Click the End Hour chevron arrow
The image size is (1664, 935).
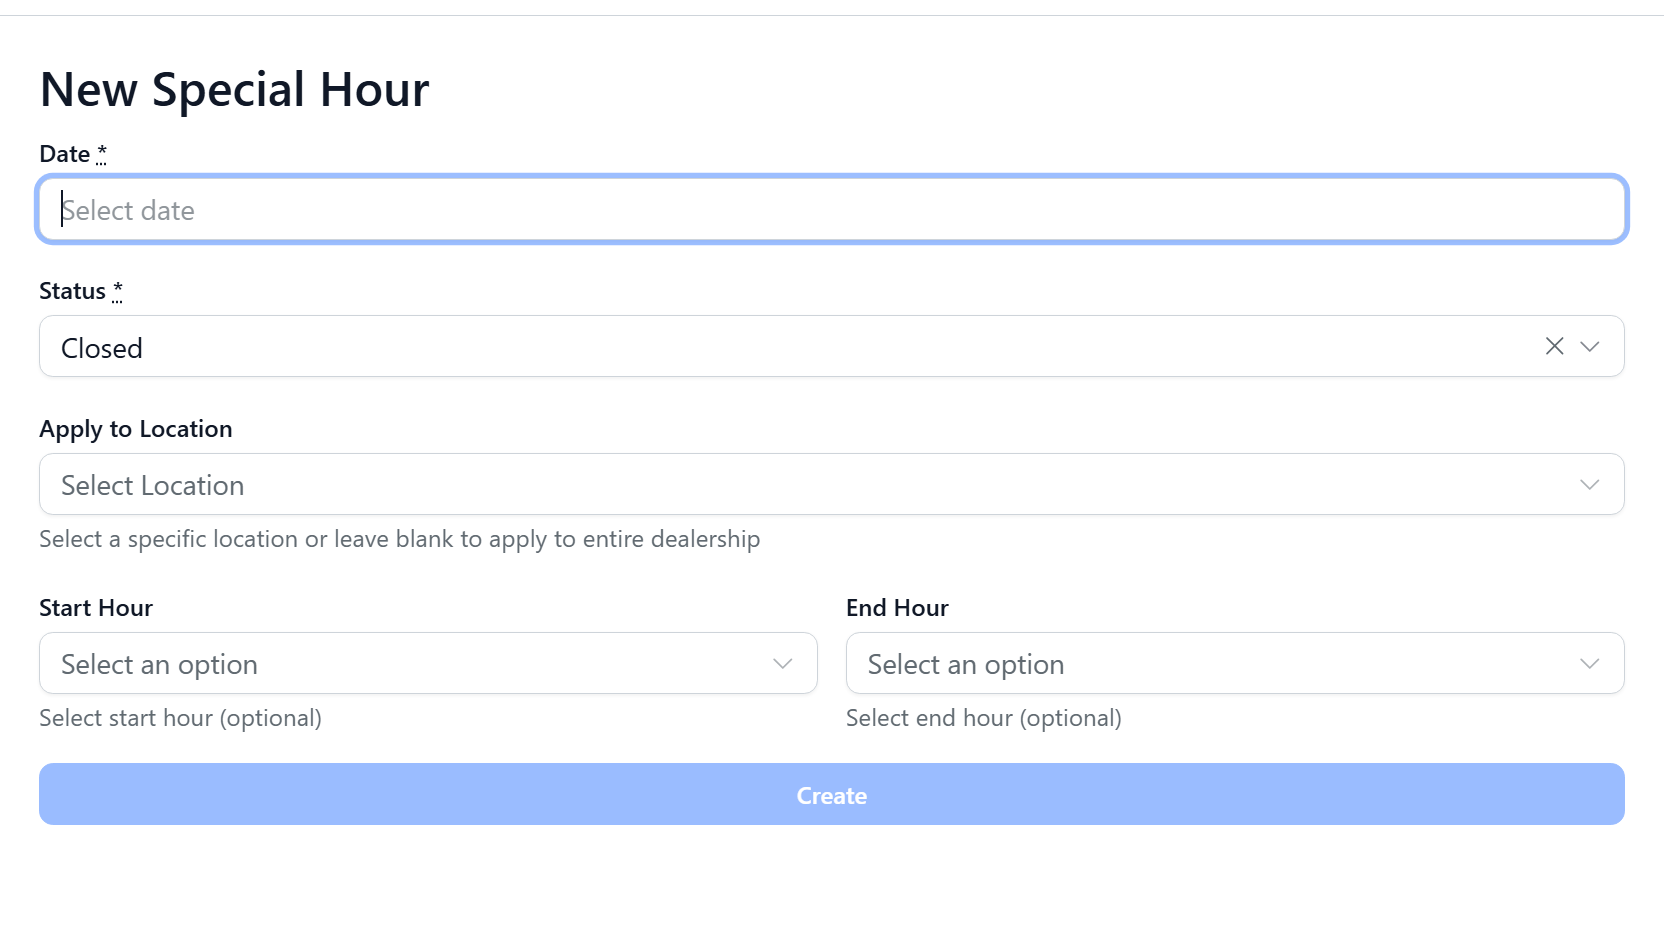[x=1589, y=664]
